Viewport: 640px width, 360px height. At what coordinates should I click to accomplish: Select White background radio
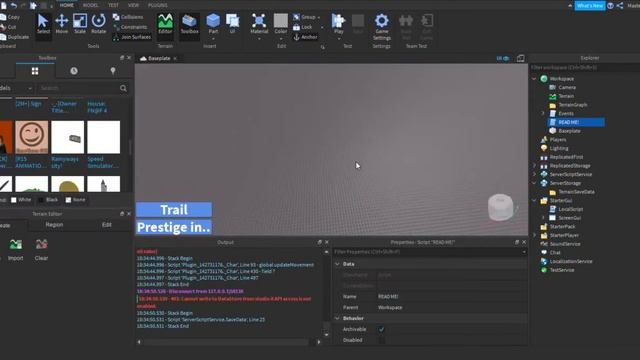[14, 200]
